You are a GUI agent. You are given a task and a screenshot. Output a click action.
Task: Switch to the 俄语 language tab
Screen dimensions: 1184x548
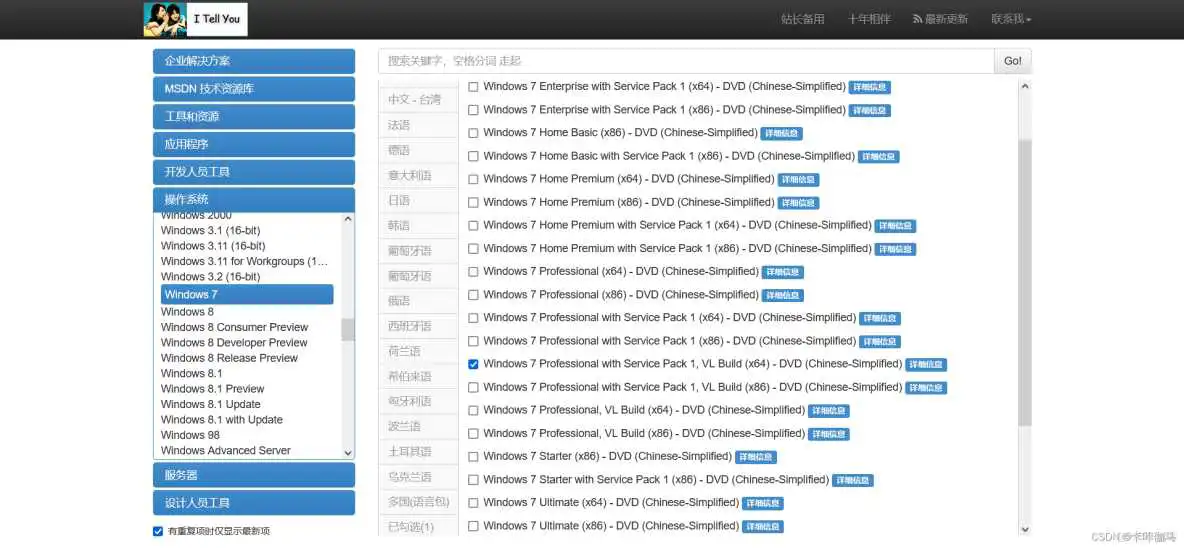coord(418,300)
